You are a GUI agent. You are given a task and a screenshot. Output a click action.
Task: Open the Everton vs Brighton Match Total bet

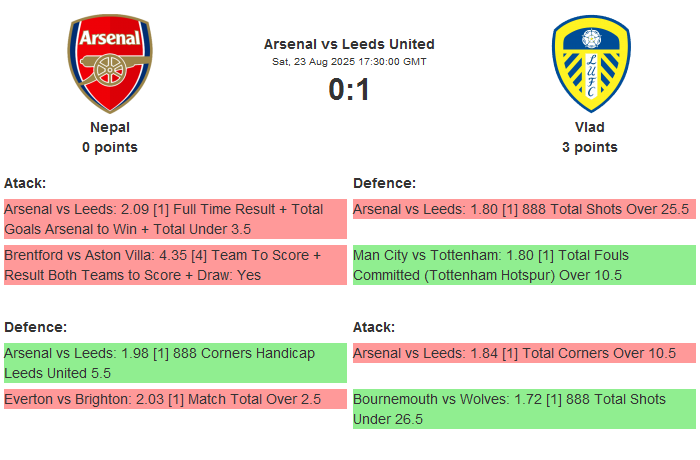(x=174, y=399)
